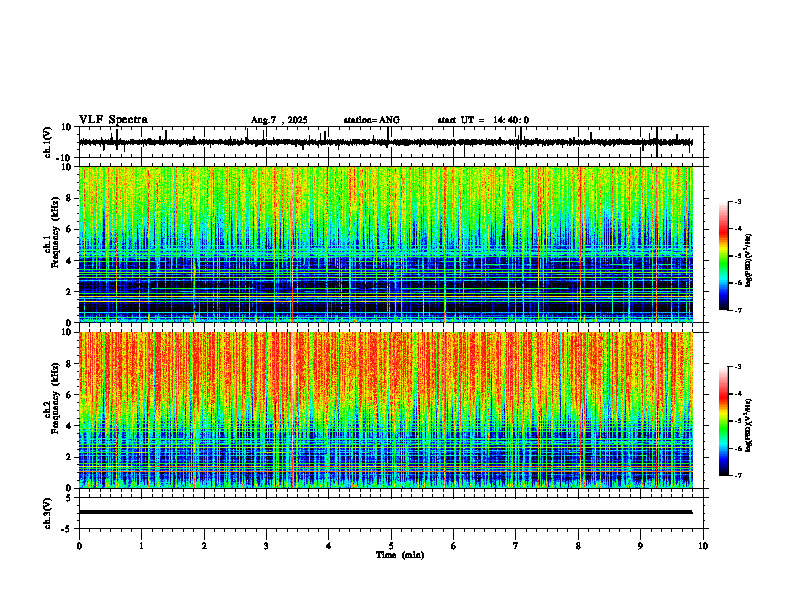Click the ch.2 color bar log(PSD) unit label

point(749,426)
